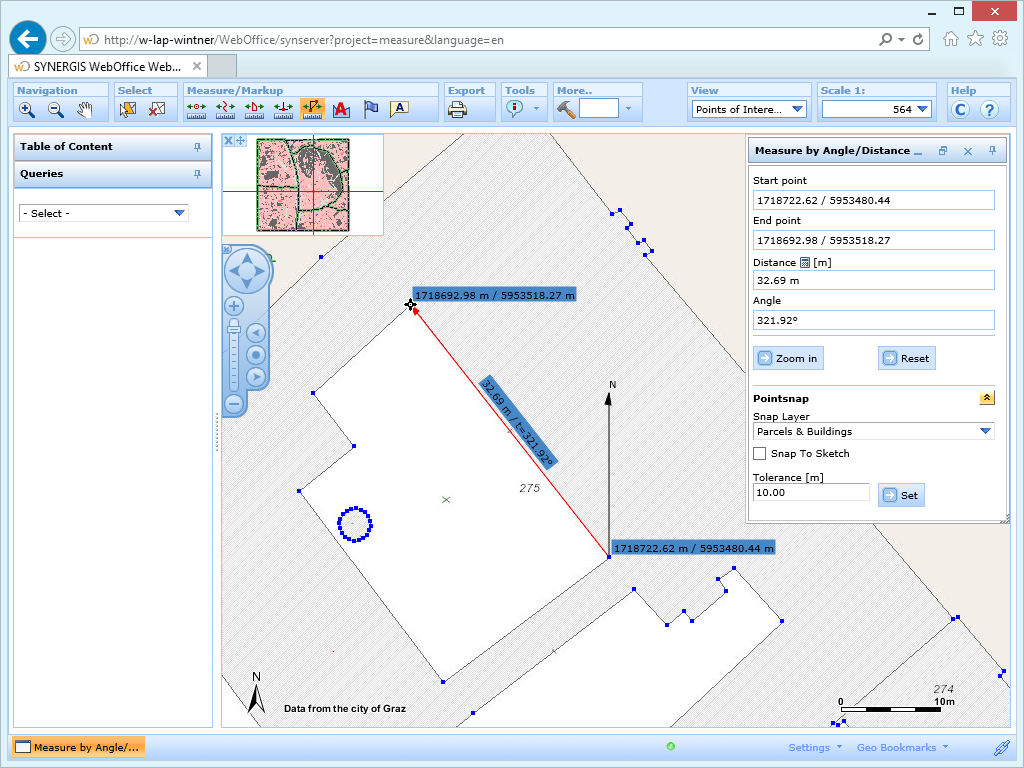Viewport: 1024px width, 768px height.
Task: Open the Help question mark
Action: click(x=988, y=110)
